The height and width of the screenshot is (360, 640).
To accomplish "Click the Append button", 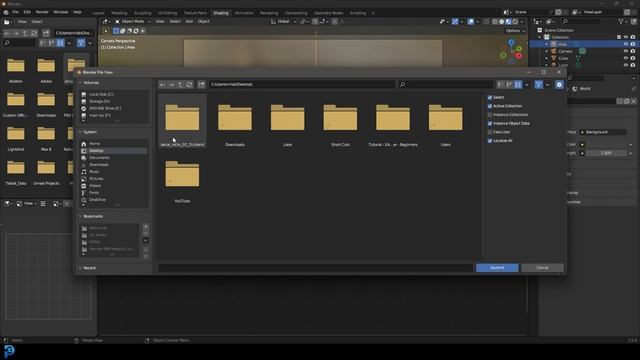I will [x=497, y=268].
